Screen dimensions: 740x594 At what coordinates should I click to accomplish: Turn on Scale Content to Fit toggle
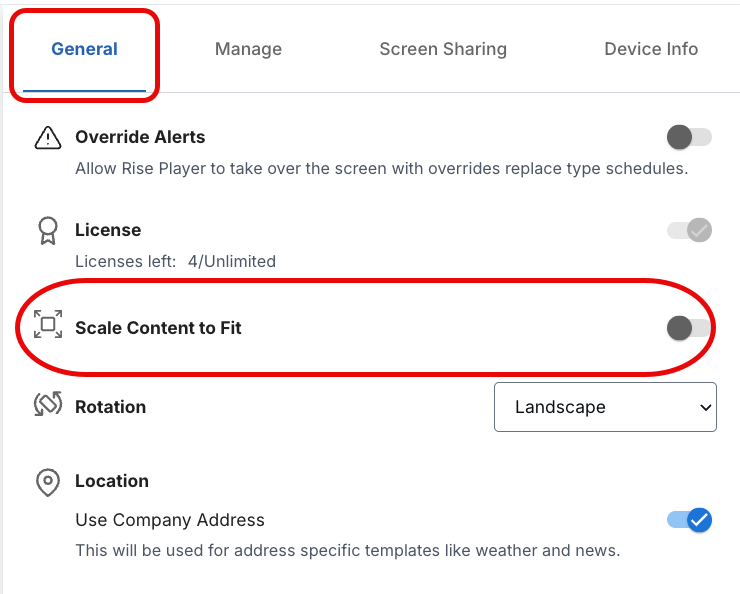click(689, 328)
